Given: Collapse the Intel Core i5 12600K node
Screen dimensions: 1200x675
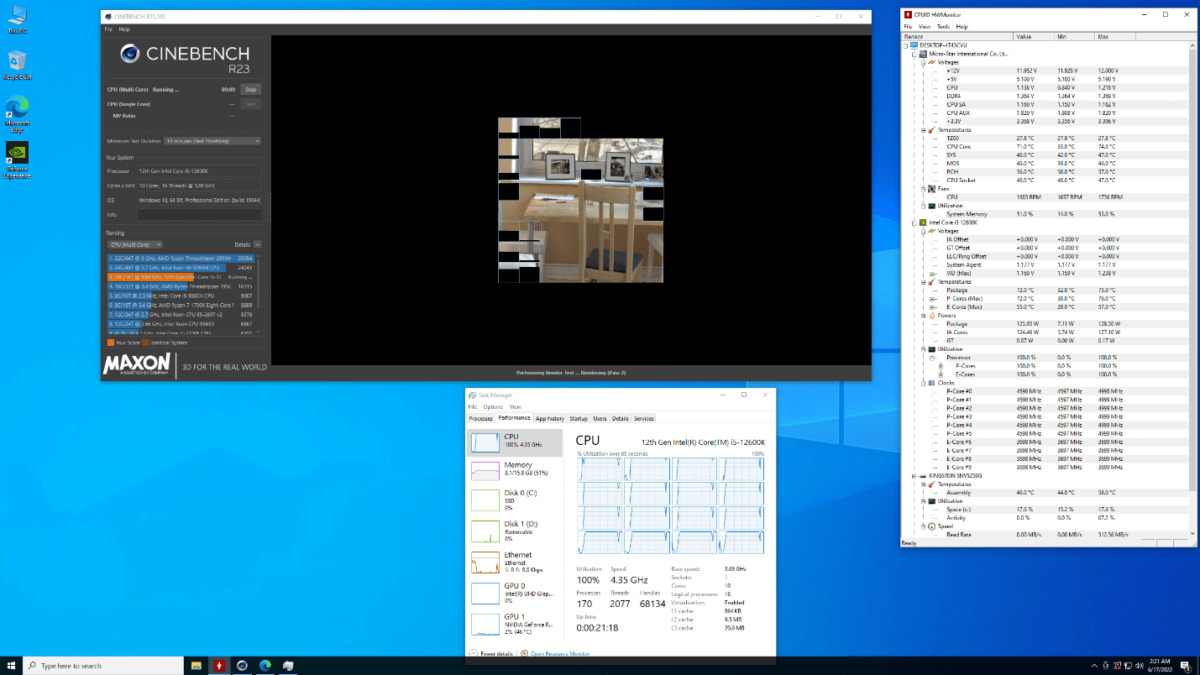Looking at the screenshot, I should [x=915, y=222].
